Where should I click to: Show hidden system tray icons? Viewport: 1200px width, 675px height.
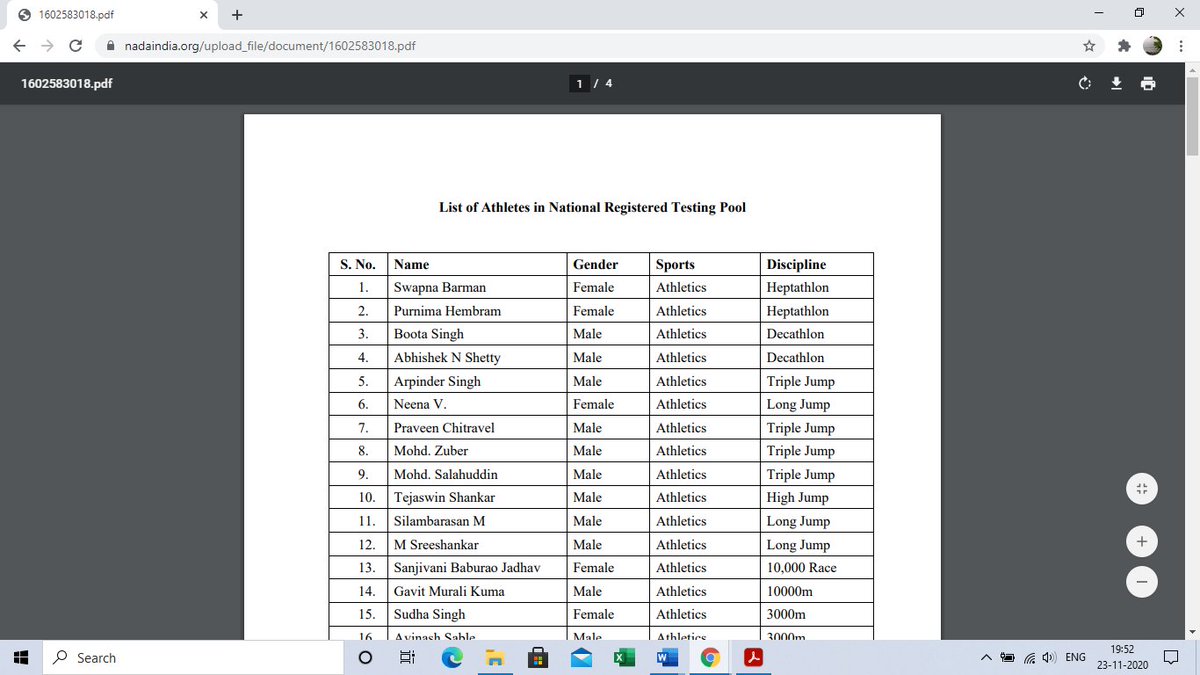click(986, 657)
